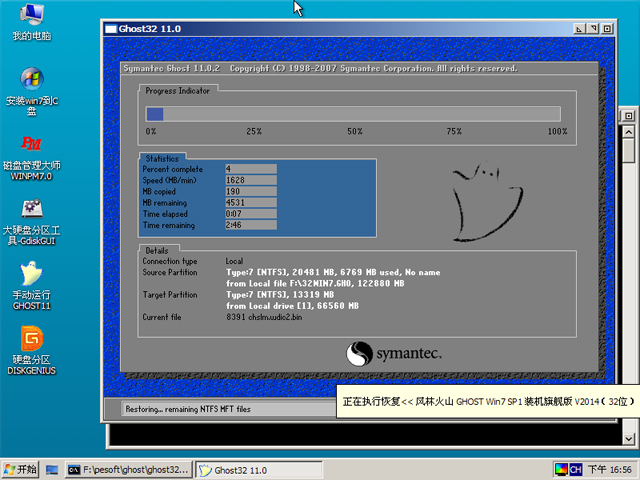Click the Symantec Ghost 11.0.2 copyright header
Viewport: 640px width, 480px height.
(320, 68)
